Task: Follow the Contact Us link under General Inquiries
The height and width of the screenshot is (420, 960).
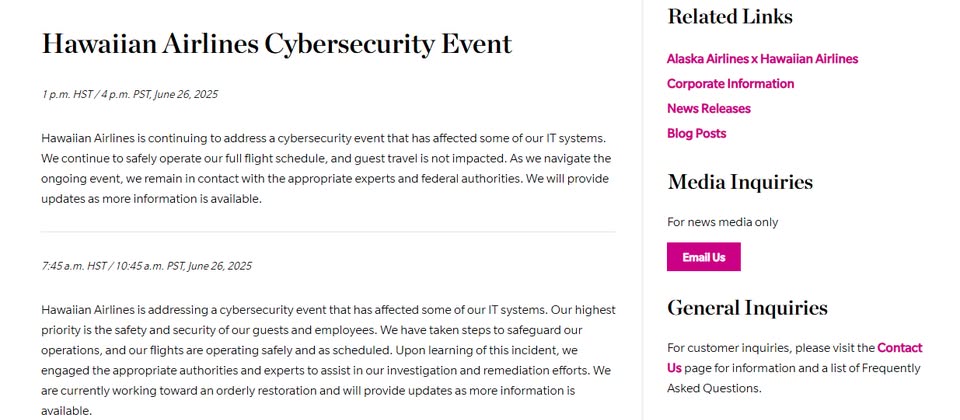Action: (899, 348)
